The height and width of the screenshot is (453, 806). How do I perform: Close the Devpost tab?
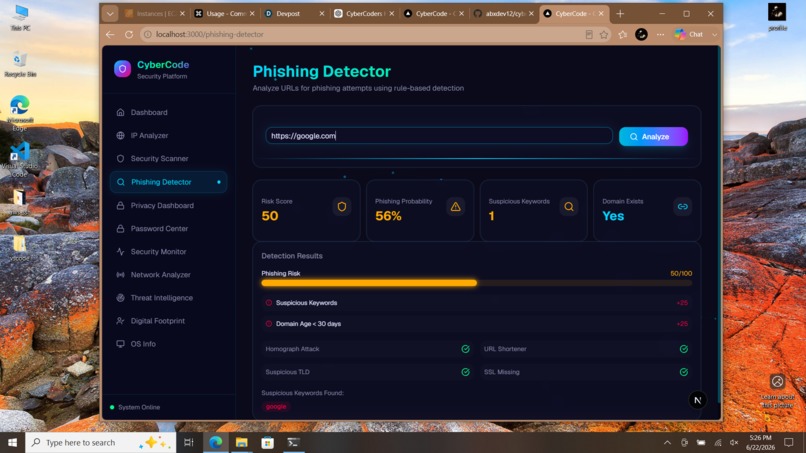click(322, 14)
